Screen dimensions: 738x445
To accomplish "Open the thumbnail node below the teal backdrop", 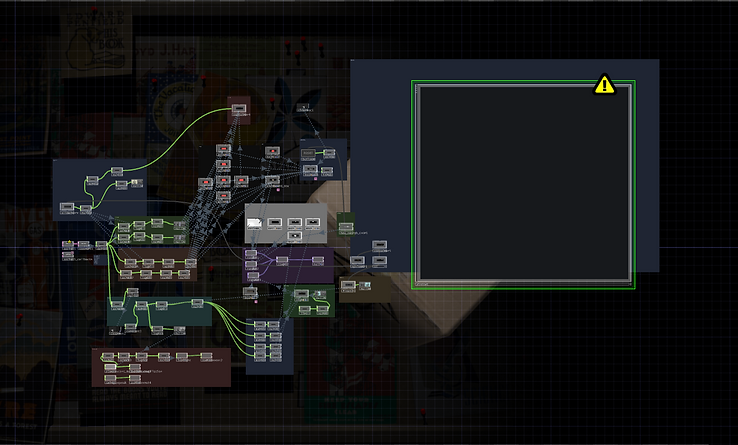I will coord(179,330).
